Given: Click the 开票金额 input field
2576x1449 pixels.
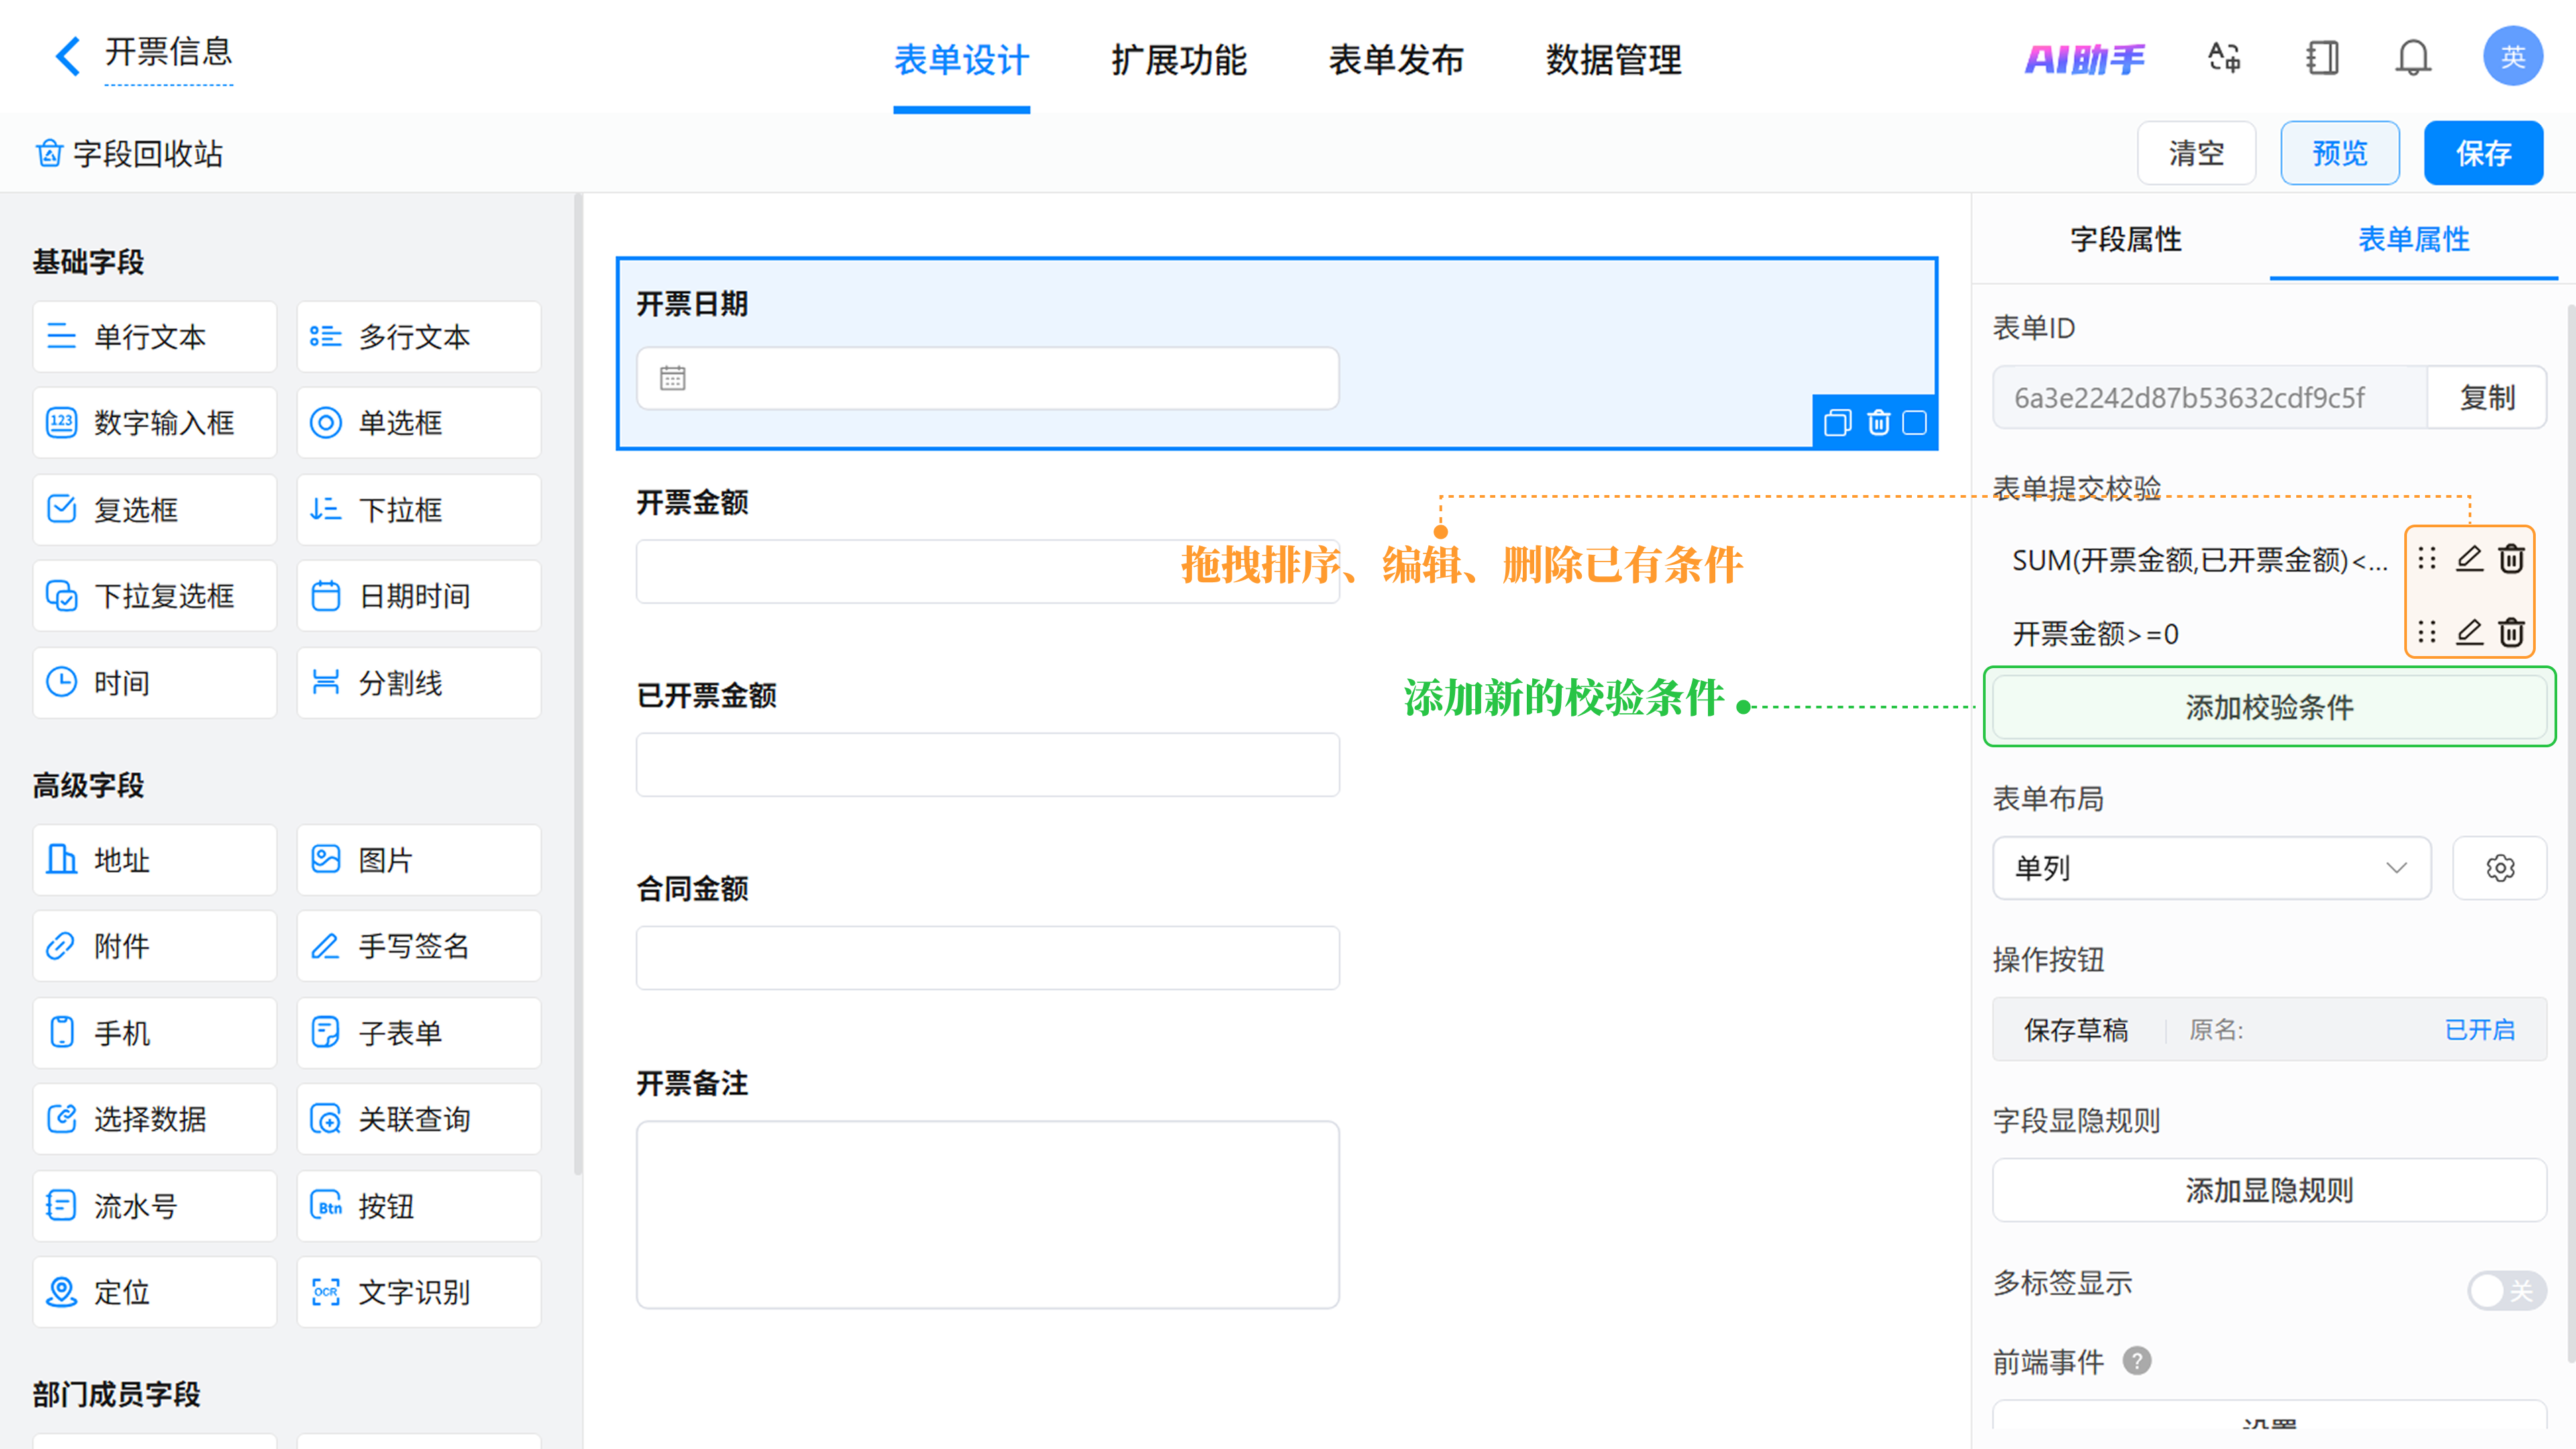Looking at the screenshot, I should point(987,572).
